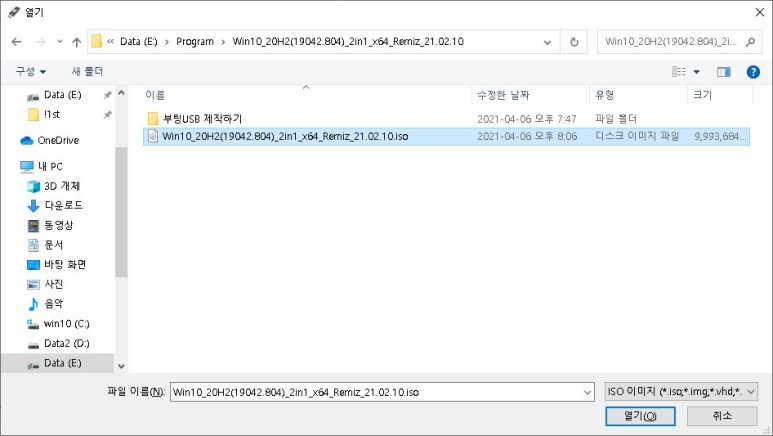Select OneDrive in the navigation pane
This screenshot has height=436, width=773.
[58, 141]
